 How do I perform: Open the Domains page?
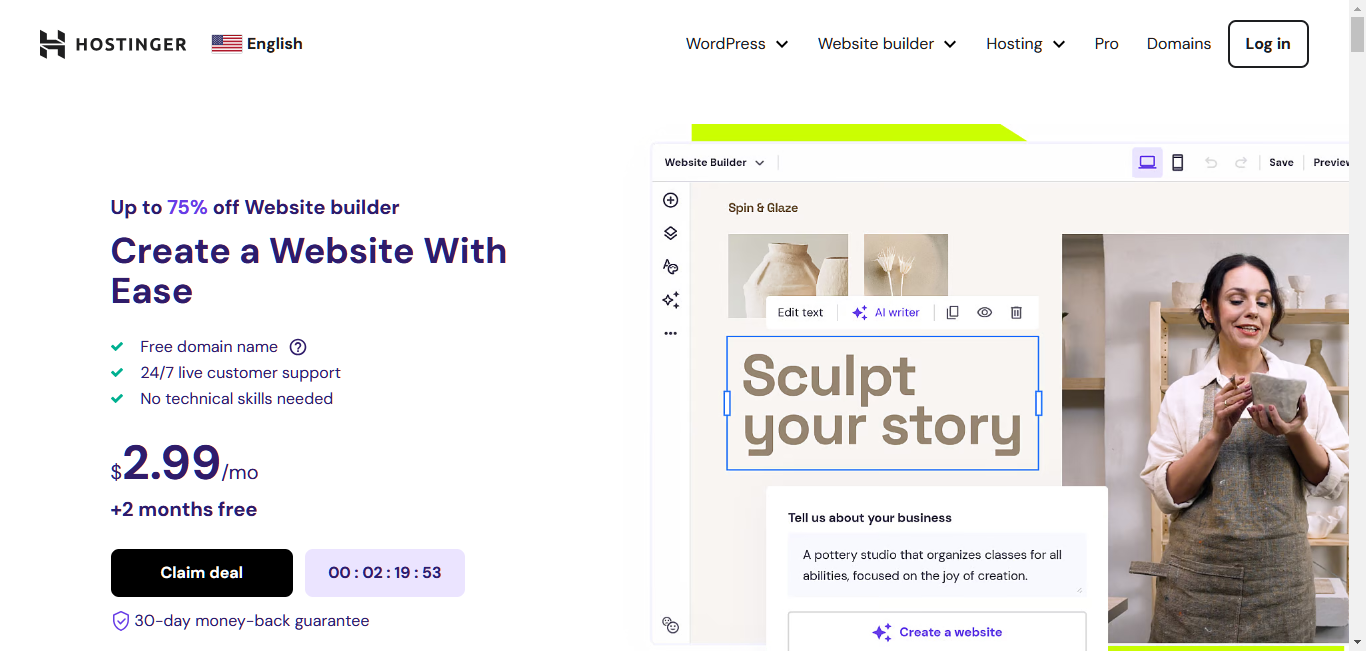pyautogui.click(x=1179, y=44)
